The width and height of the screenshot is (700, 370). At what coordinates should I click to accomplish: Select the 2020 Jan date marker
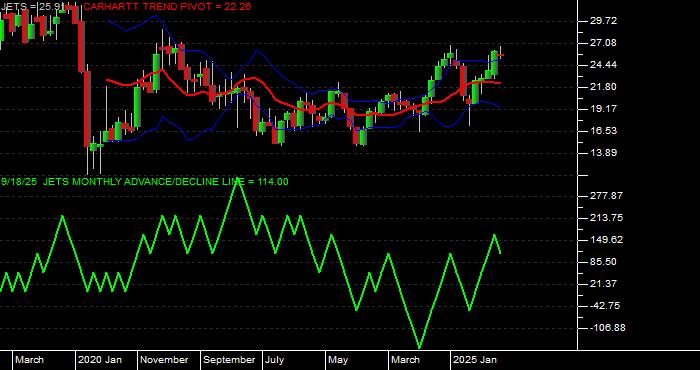[x=100, y=360]
